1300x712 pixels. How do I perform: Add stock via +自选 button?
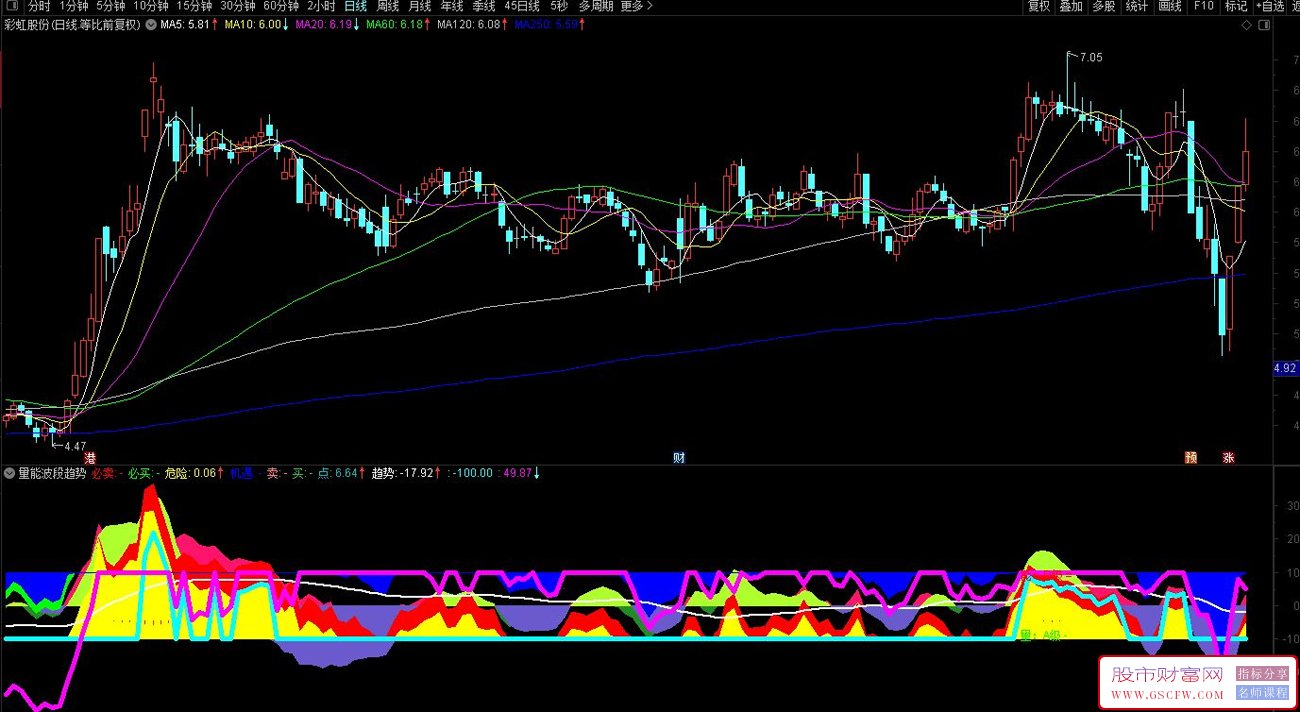(1270, 6)
